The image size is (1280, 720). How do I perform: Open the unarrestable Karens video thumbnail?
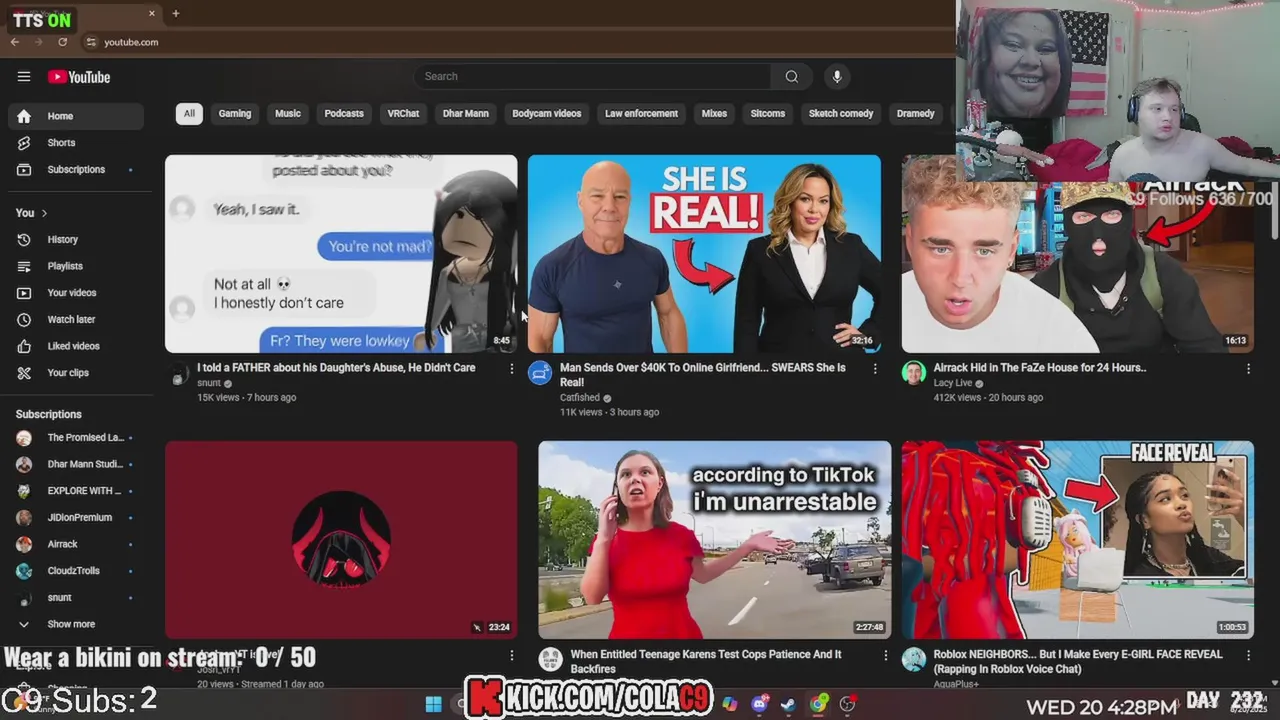[x=714, y=540]
